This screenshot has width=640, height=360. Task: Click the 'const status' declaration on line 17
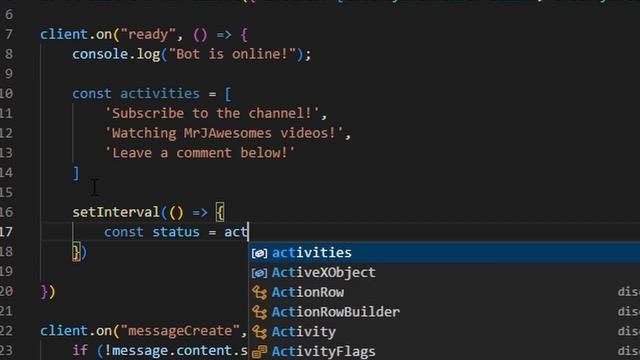point(152,232)
